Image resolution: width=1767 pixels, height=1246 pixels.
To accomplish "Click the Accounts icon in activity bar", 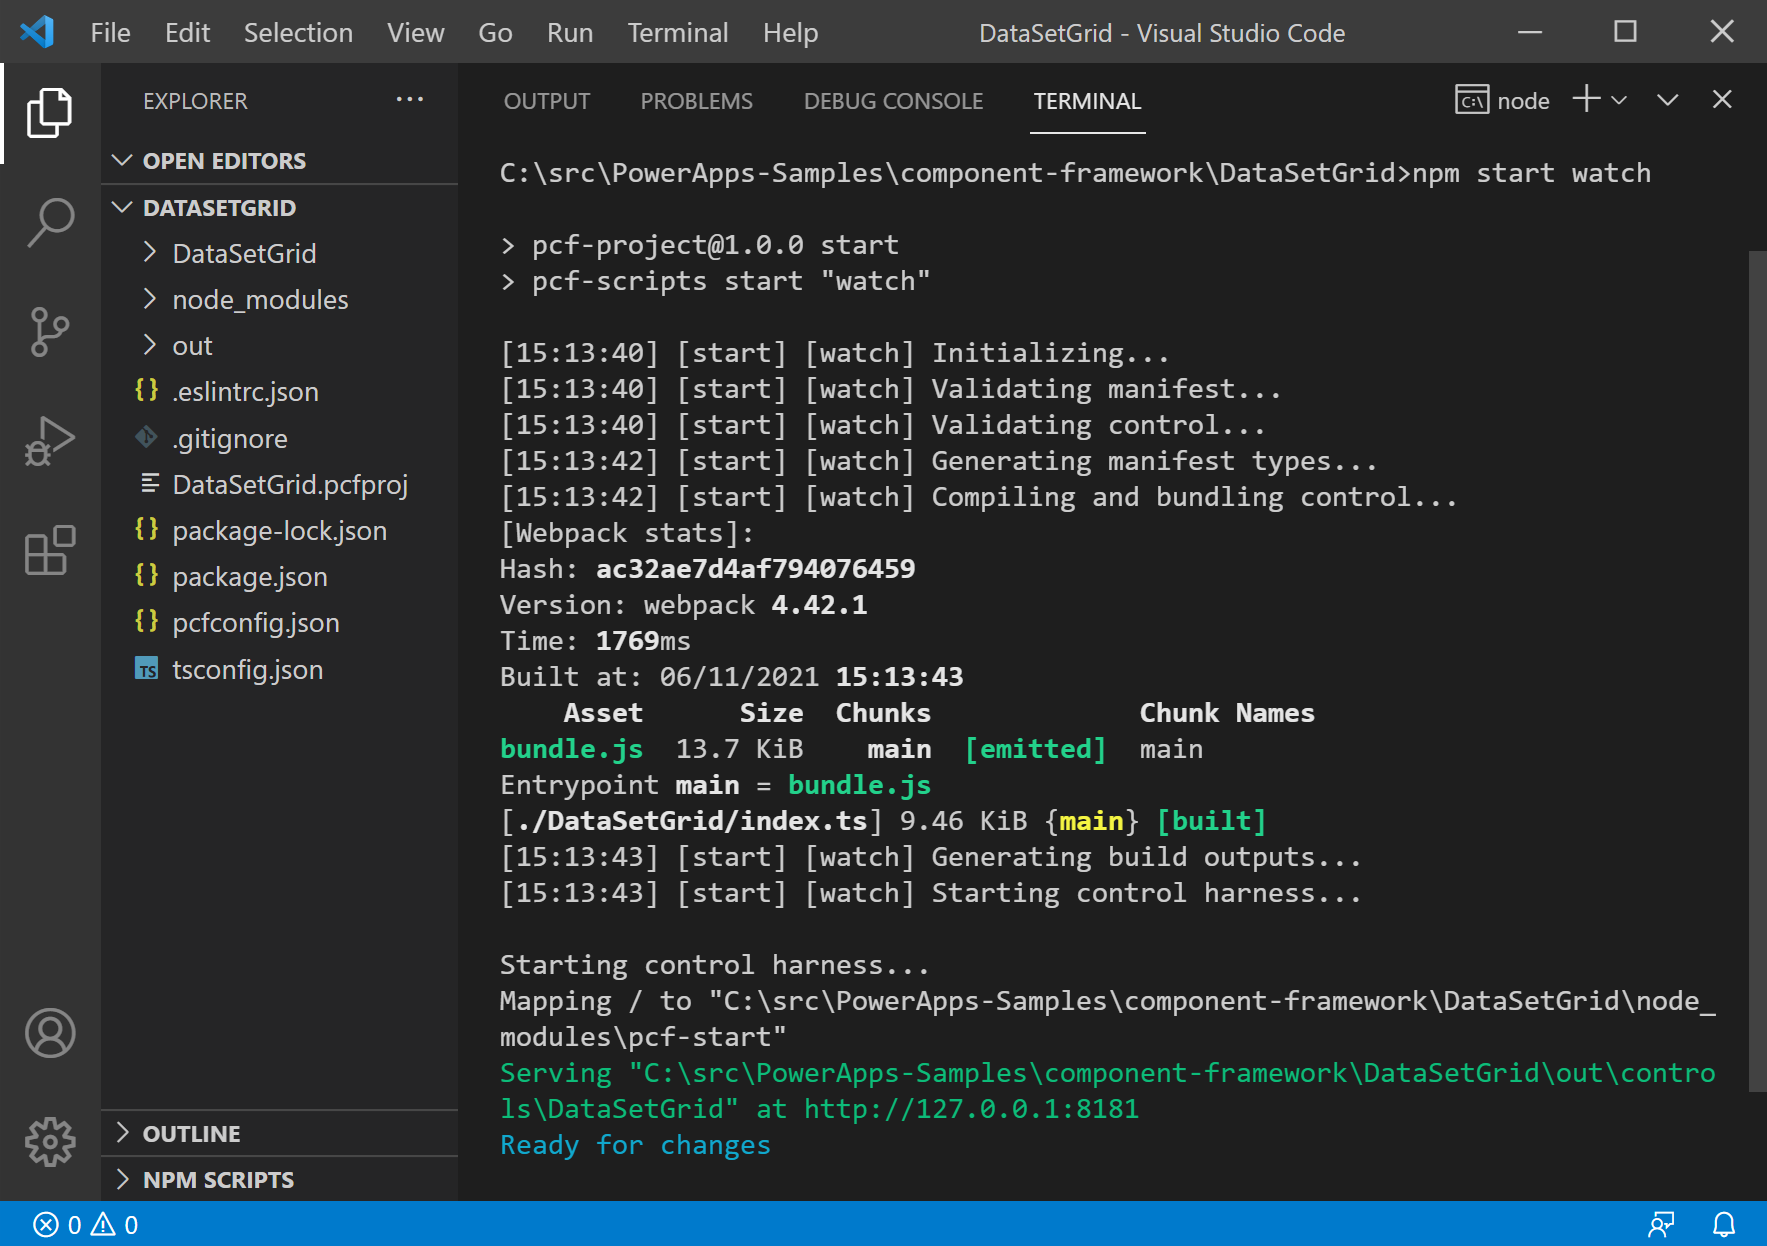I will [49, 1034].
